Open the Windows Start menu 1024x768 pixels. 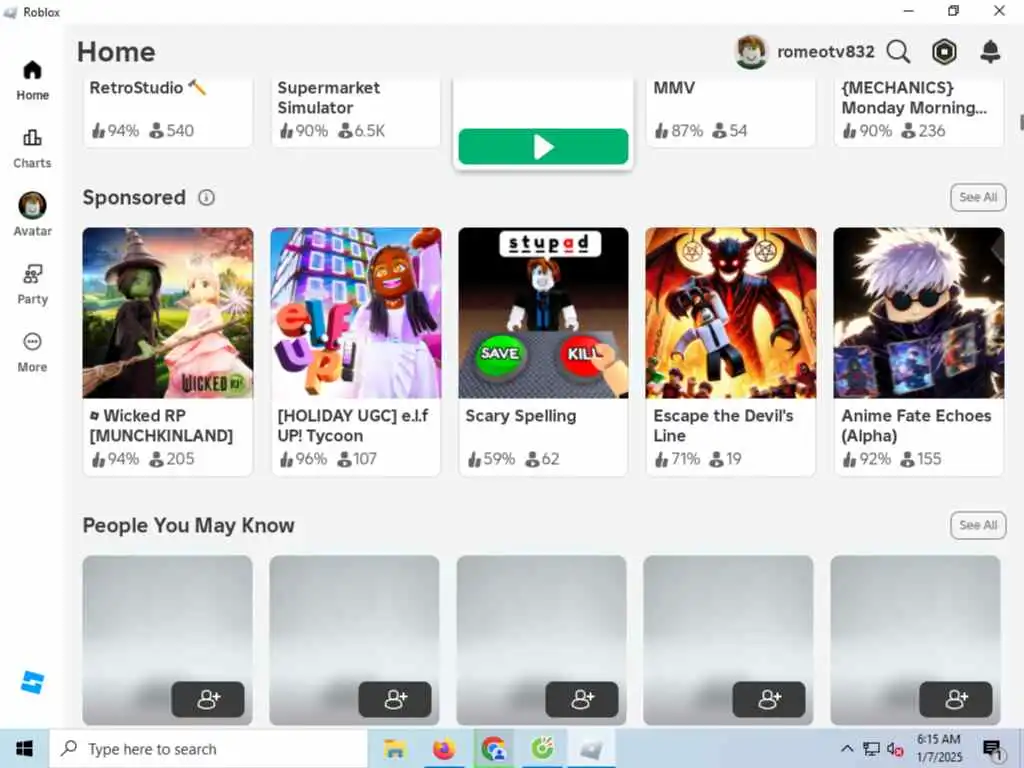[x=24, y=748]
